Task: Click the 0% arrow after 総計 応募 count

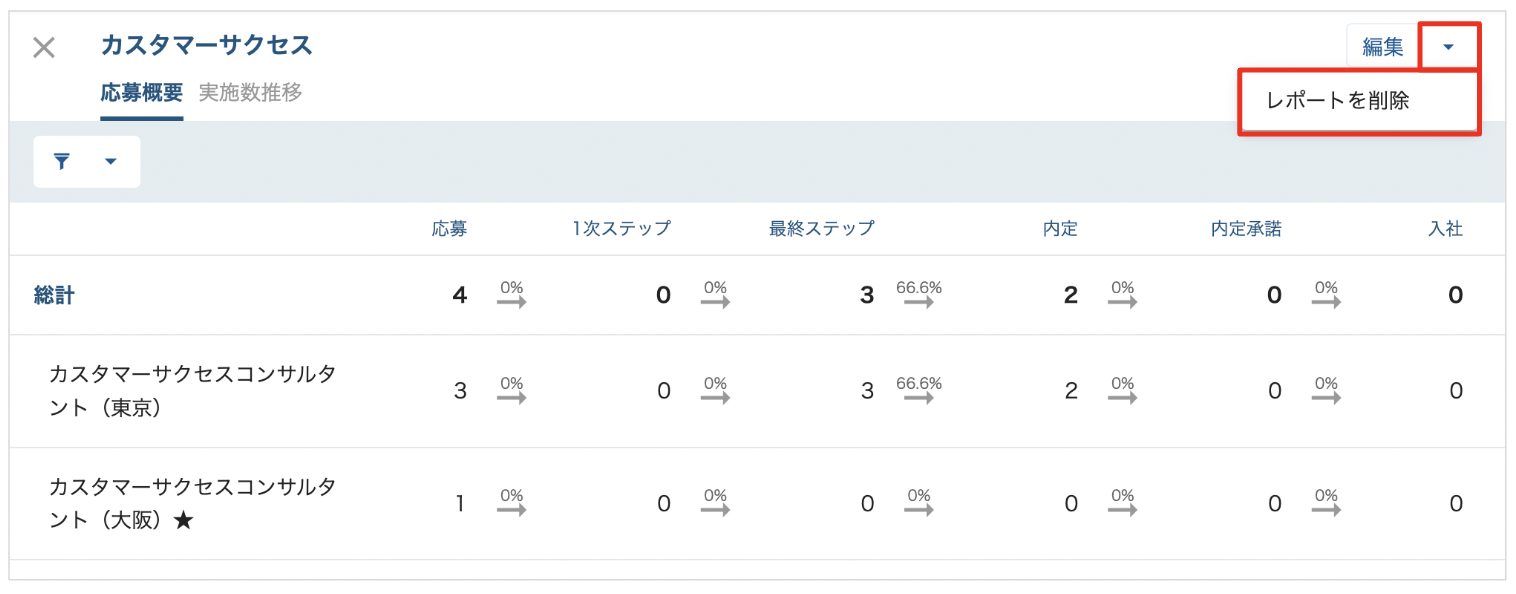Action: click(x=512, y=295)
